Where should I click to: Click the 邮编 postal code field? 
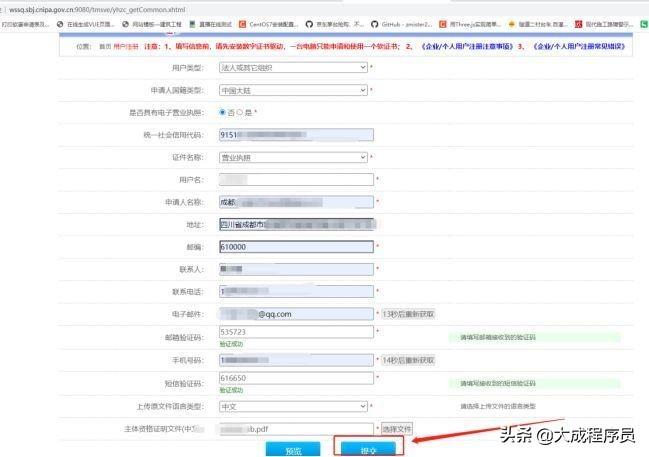coord(295,246)
